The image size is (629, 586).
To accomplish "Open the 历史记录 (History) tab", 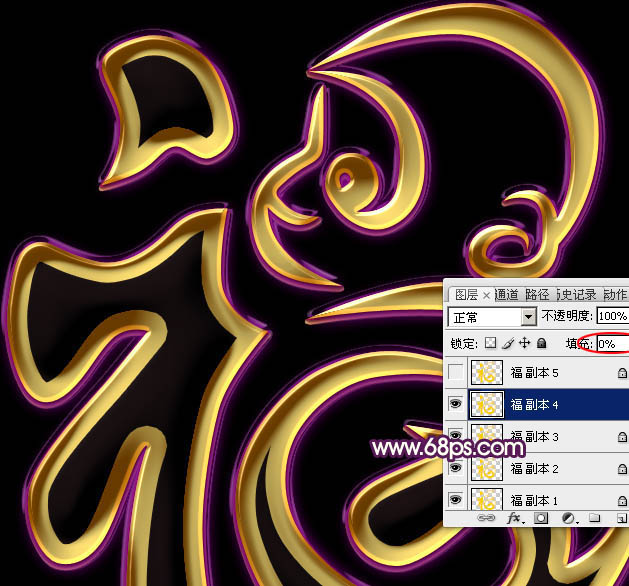I will pos(576,295).
